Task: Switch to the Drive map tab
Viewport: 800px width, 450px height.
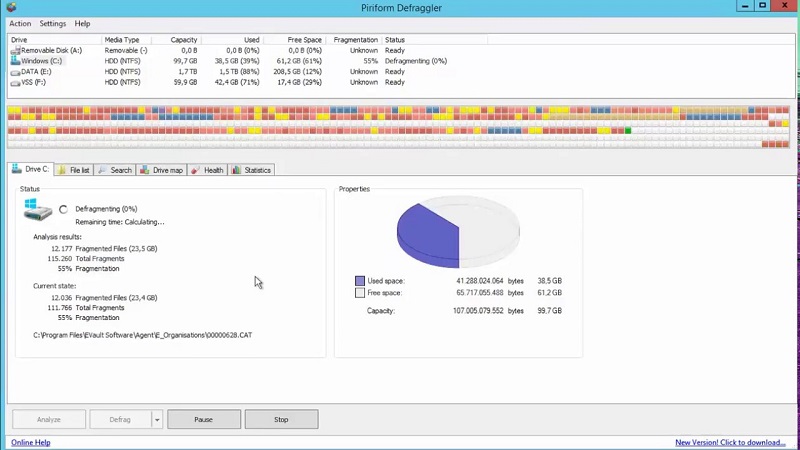Action: coord(162,170)
